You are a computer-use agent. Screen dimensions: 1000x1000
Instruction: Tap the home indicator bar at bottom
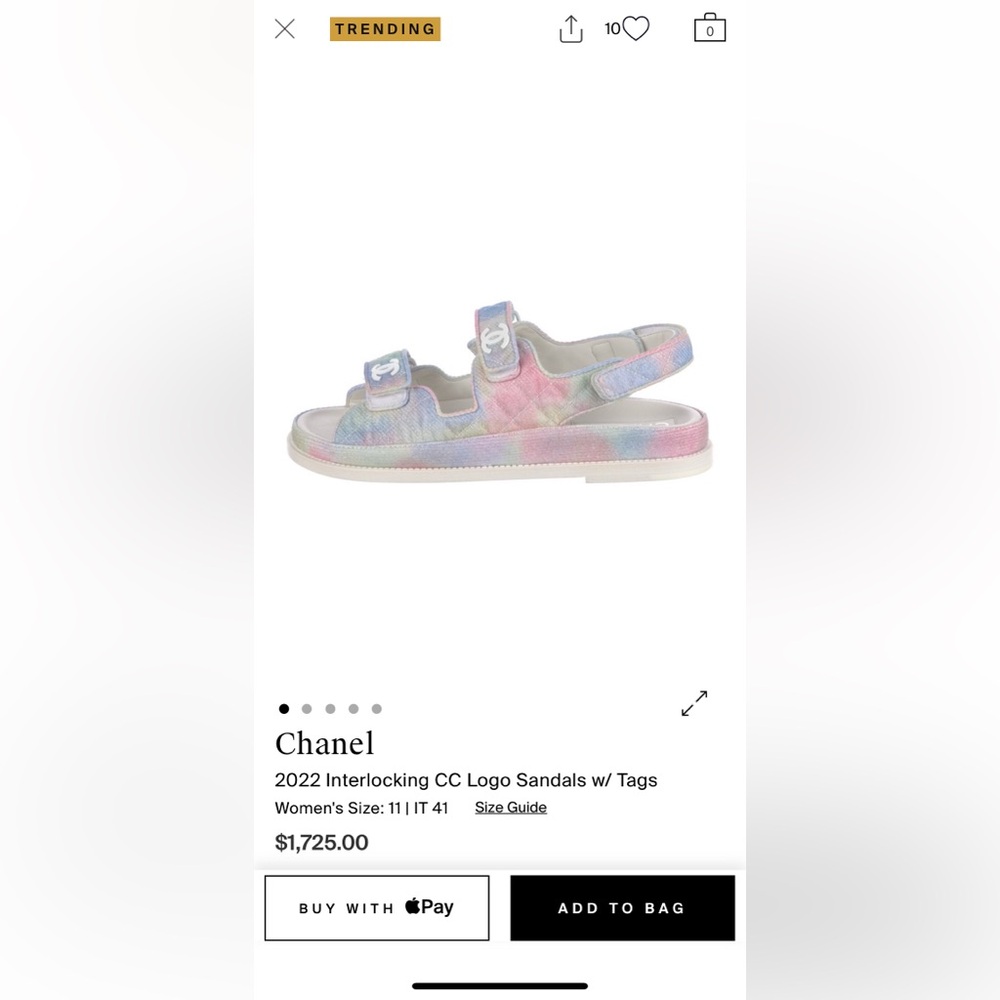coord(500,983)
